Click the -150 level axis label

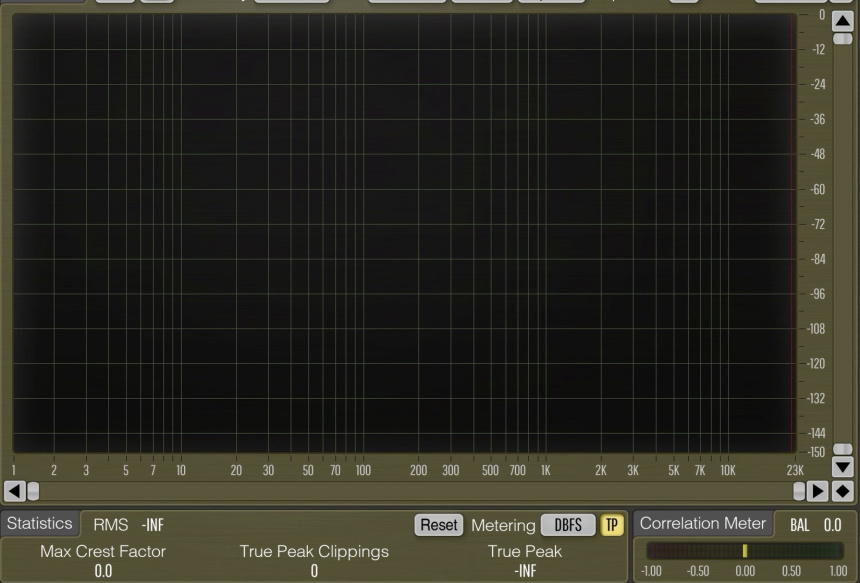click(816, 452)
